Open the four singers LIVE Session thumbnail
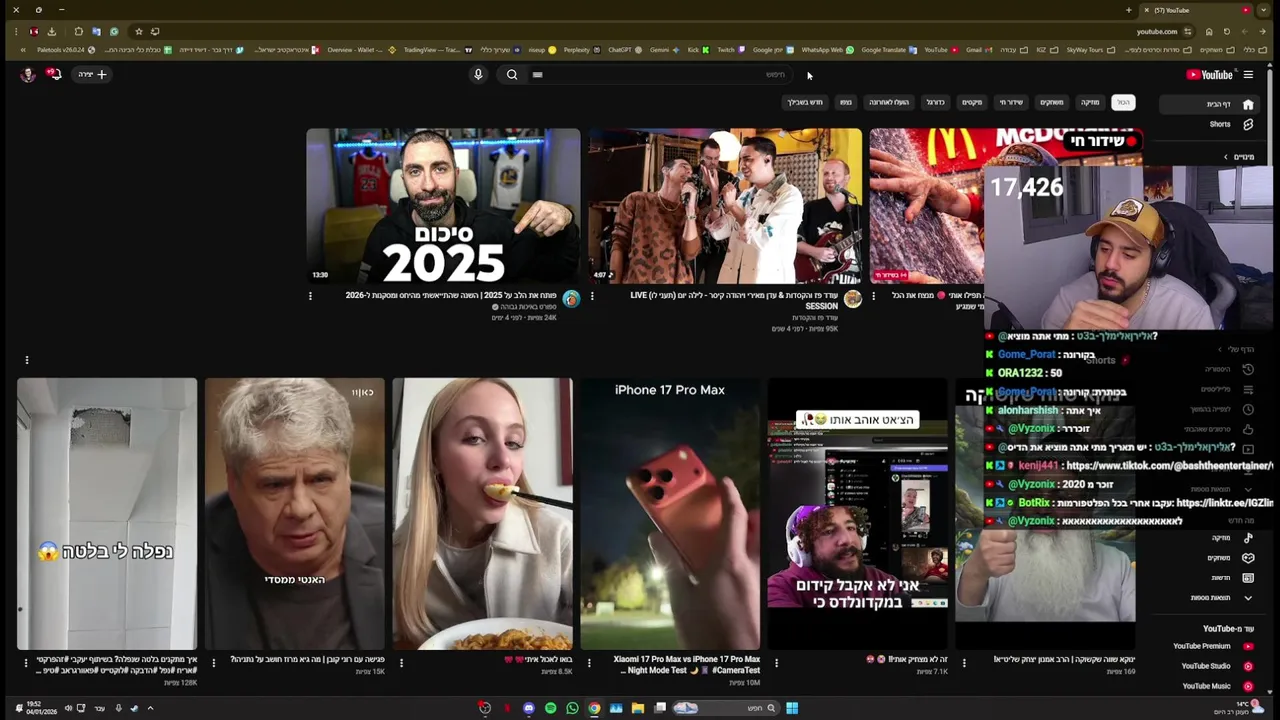 (725, 205)
